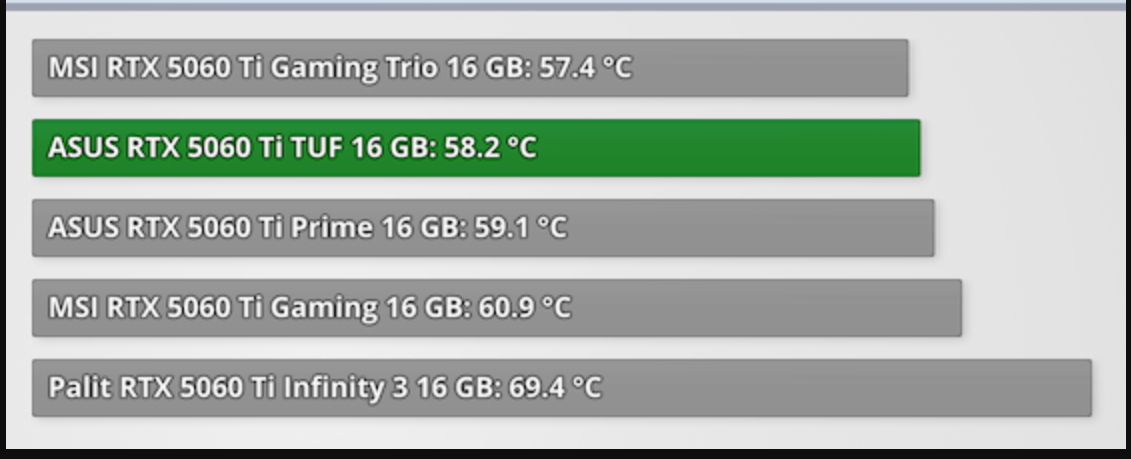The width and height of the screenshot is (1131, 459).
Task: Click MSI in the 60.9 °C bar
Action: [73, 308]
